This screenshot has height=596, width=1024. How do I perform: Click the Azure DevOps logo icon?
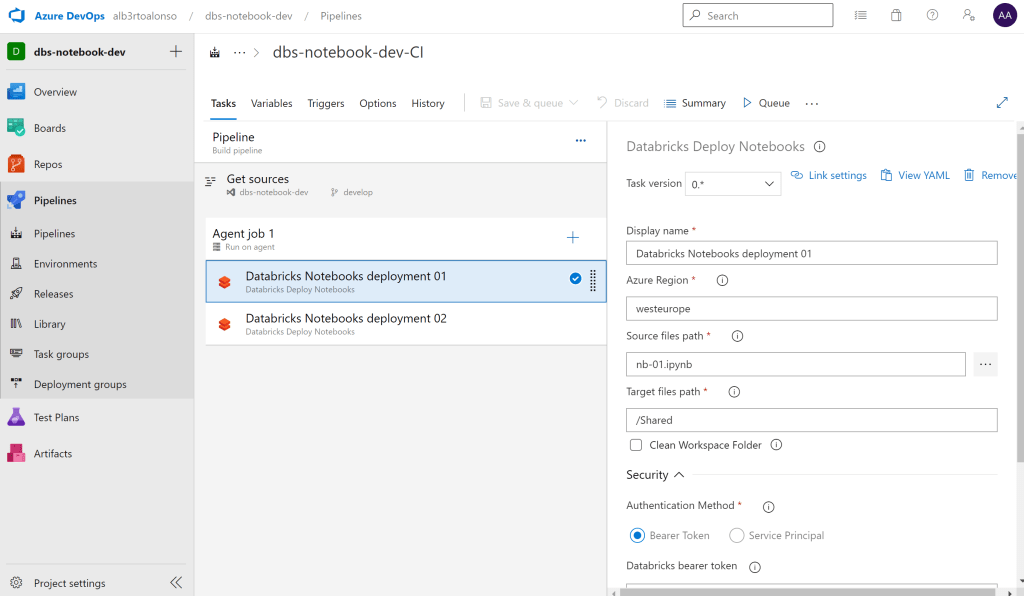click(16, 16)
